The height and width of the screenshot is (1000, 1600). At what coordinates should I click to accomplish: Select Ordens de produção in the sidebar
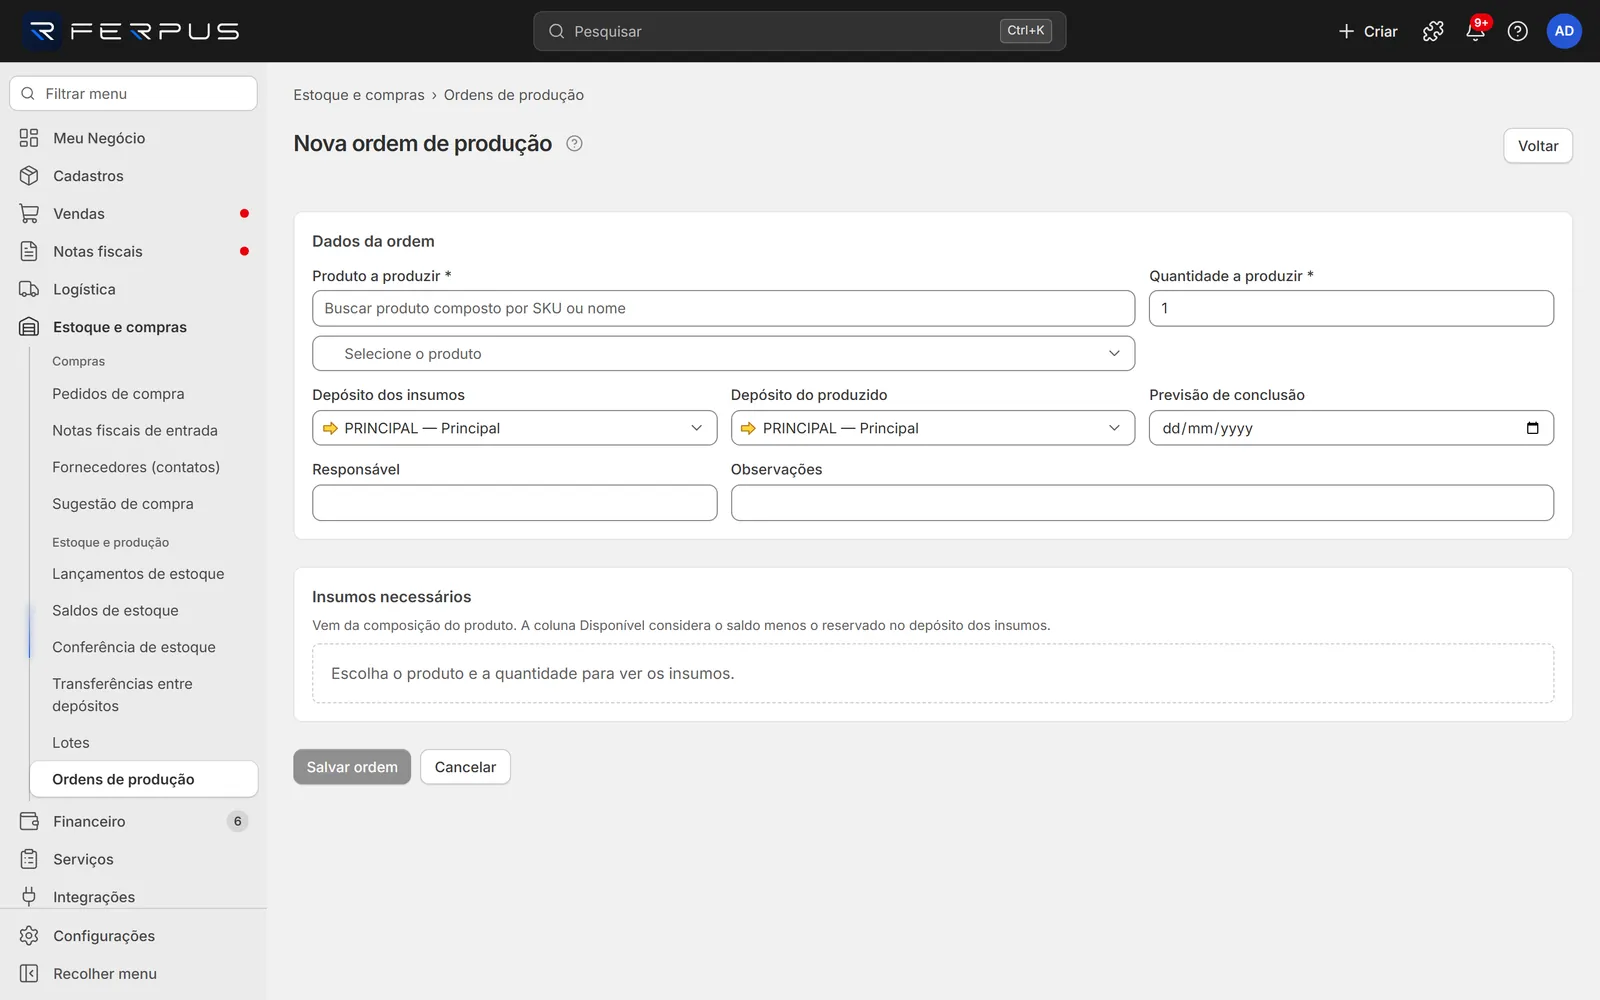[143, 779]
